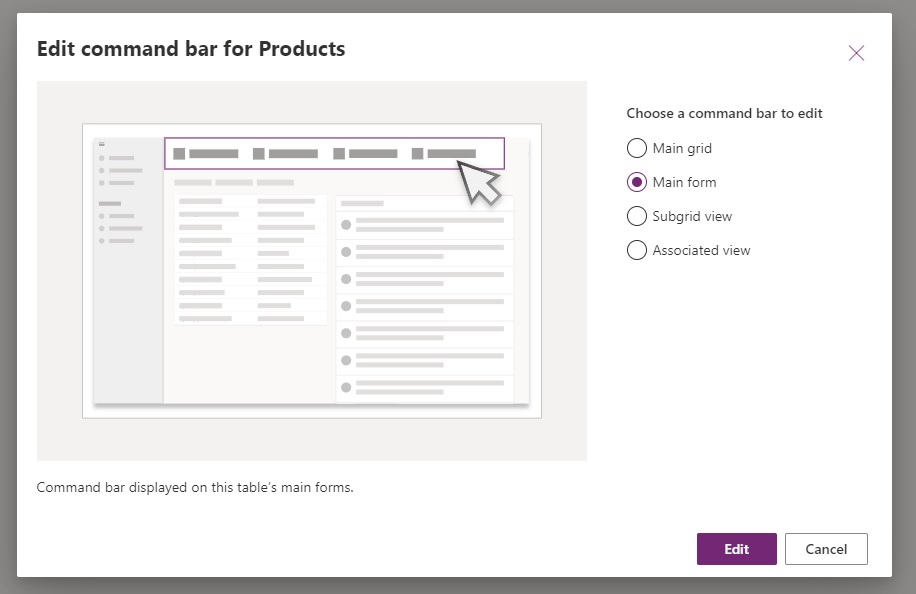
Task: Click the "Subgrid view" label text
Action: pos(692,216)
